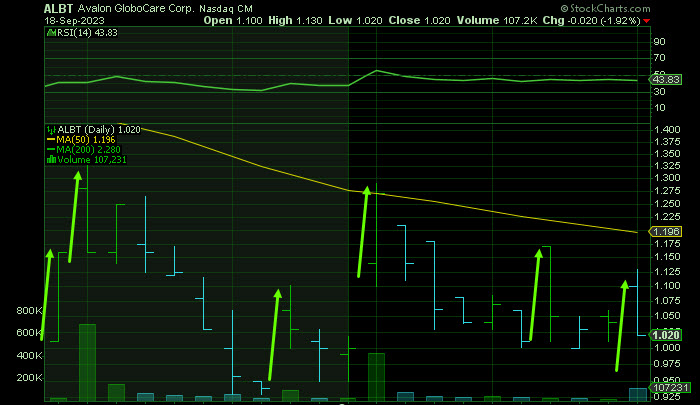Click the Low 1.020 value
Viewport: 700px width, 405px height.
click(355, 21)
